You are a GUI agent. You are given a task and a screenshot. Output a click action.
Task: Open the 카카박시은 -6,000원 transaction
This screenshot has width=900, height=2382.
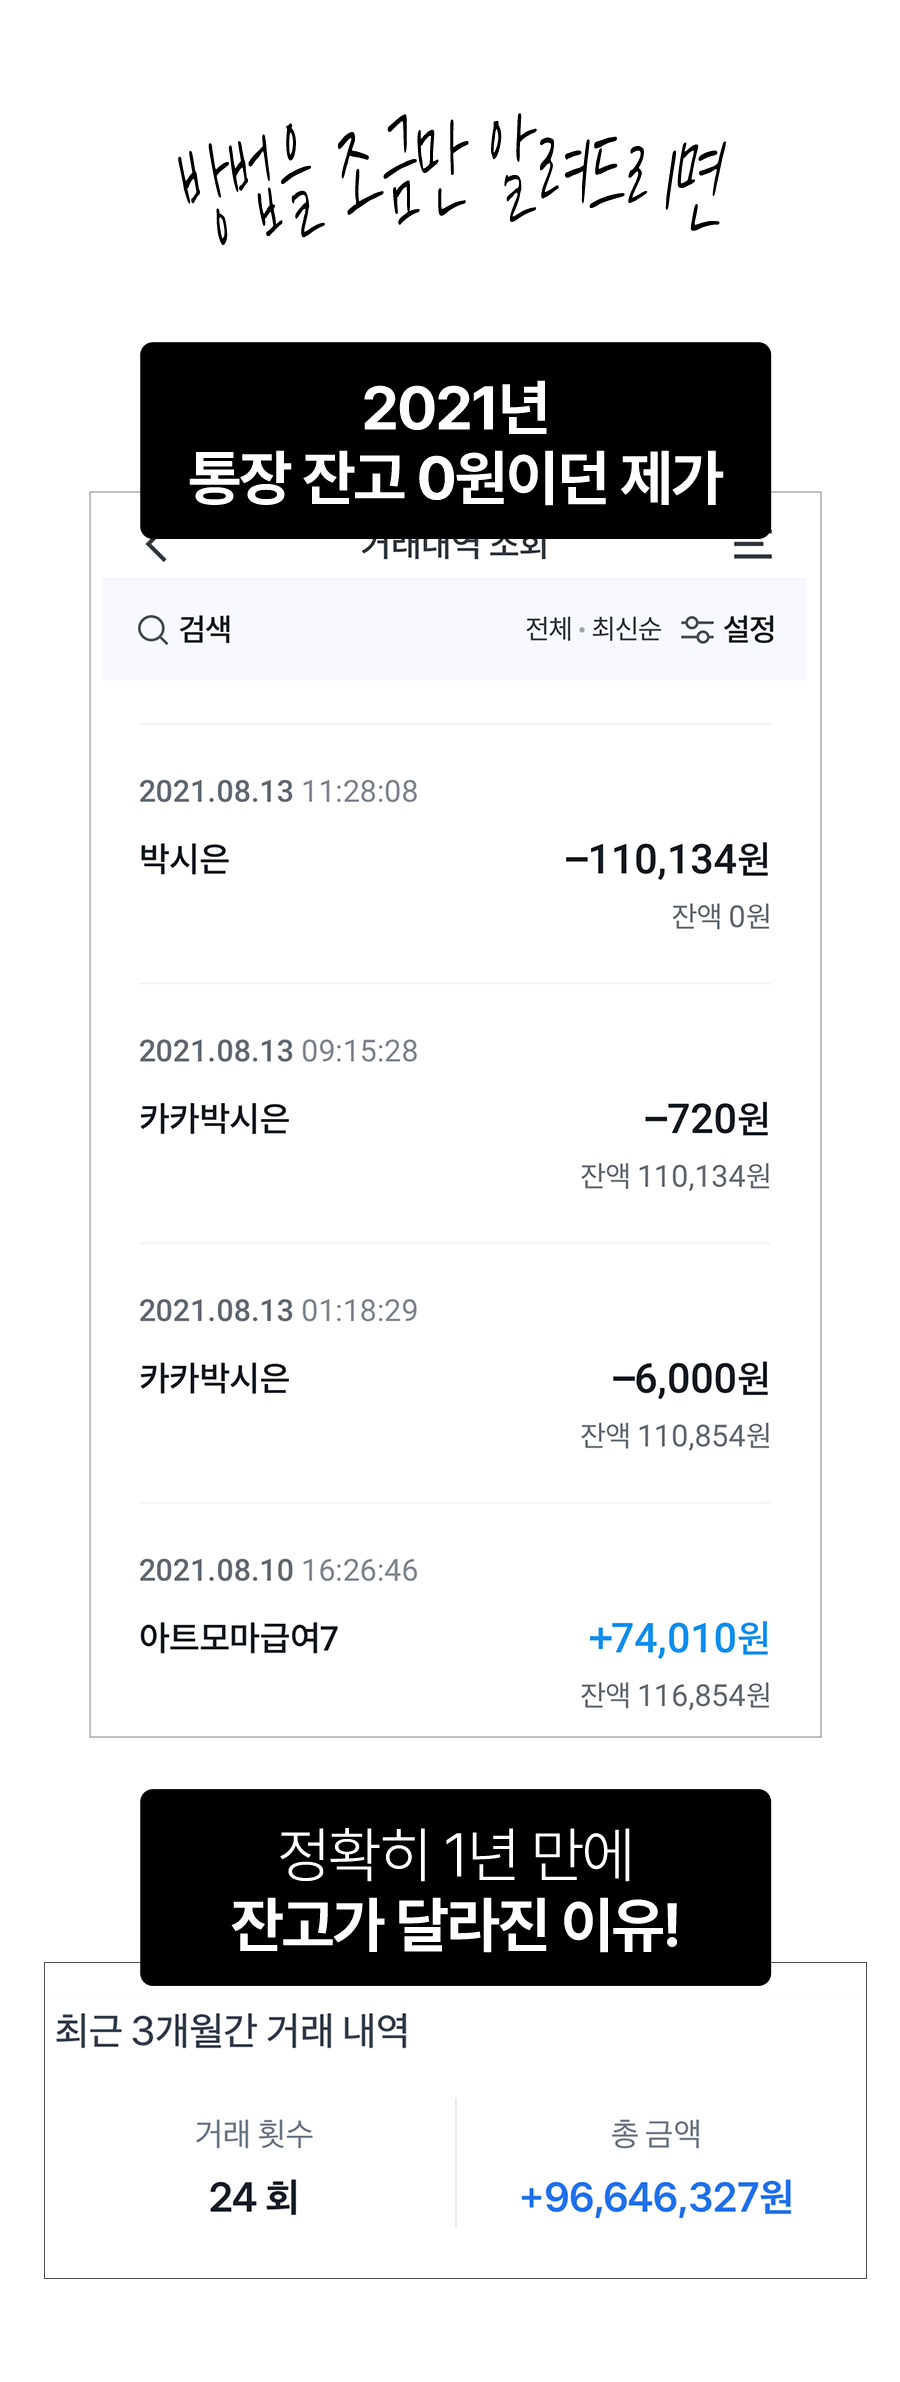pos(454,1374)
